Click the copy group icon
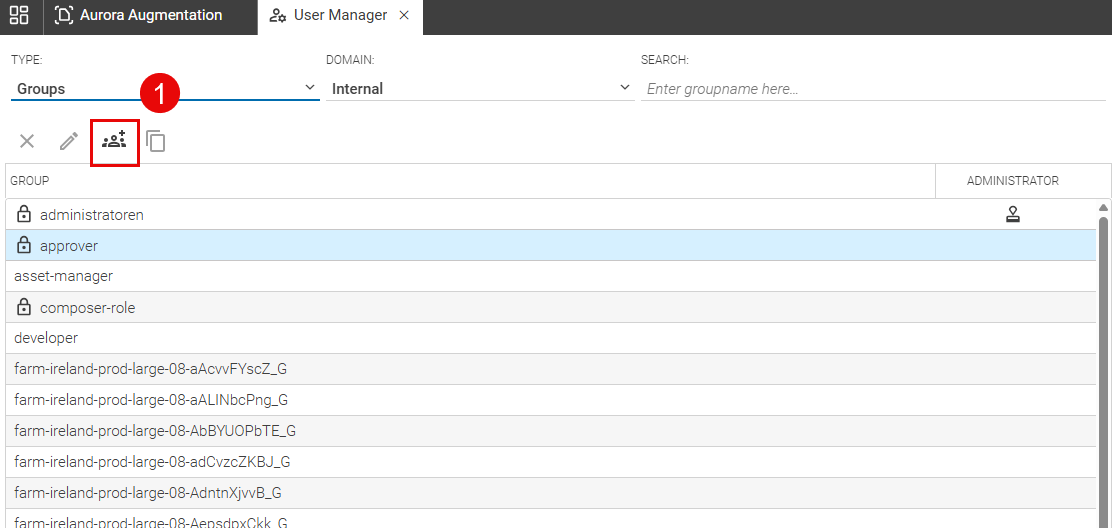Screen dimensions: 1112x528 [156, 141]
